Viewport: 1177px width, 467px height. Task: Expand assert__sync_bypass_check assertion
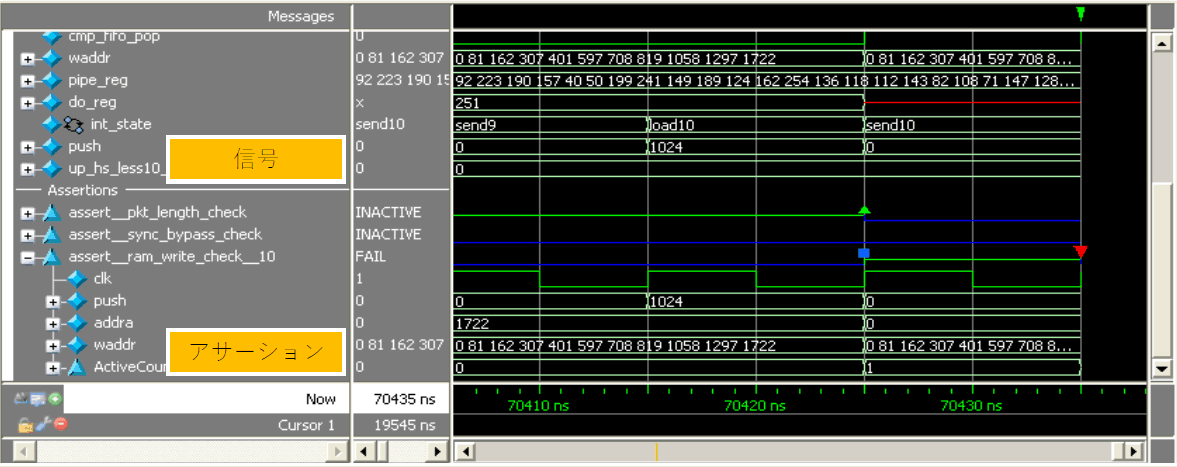tap(28, 235)
